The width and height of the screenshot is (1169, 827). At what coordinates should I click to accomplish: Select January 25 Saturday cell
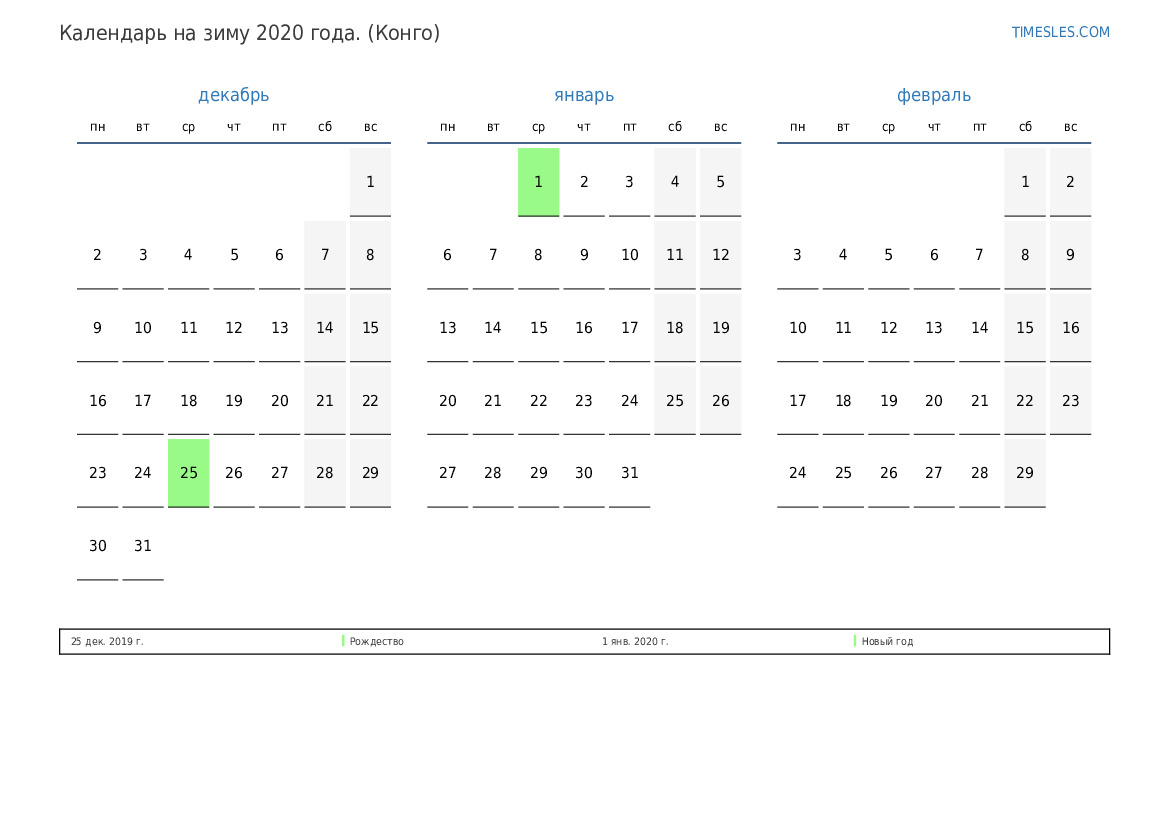[675, 401]
